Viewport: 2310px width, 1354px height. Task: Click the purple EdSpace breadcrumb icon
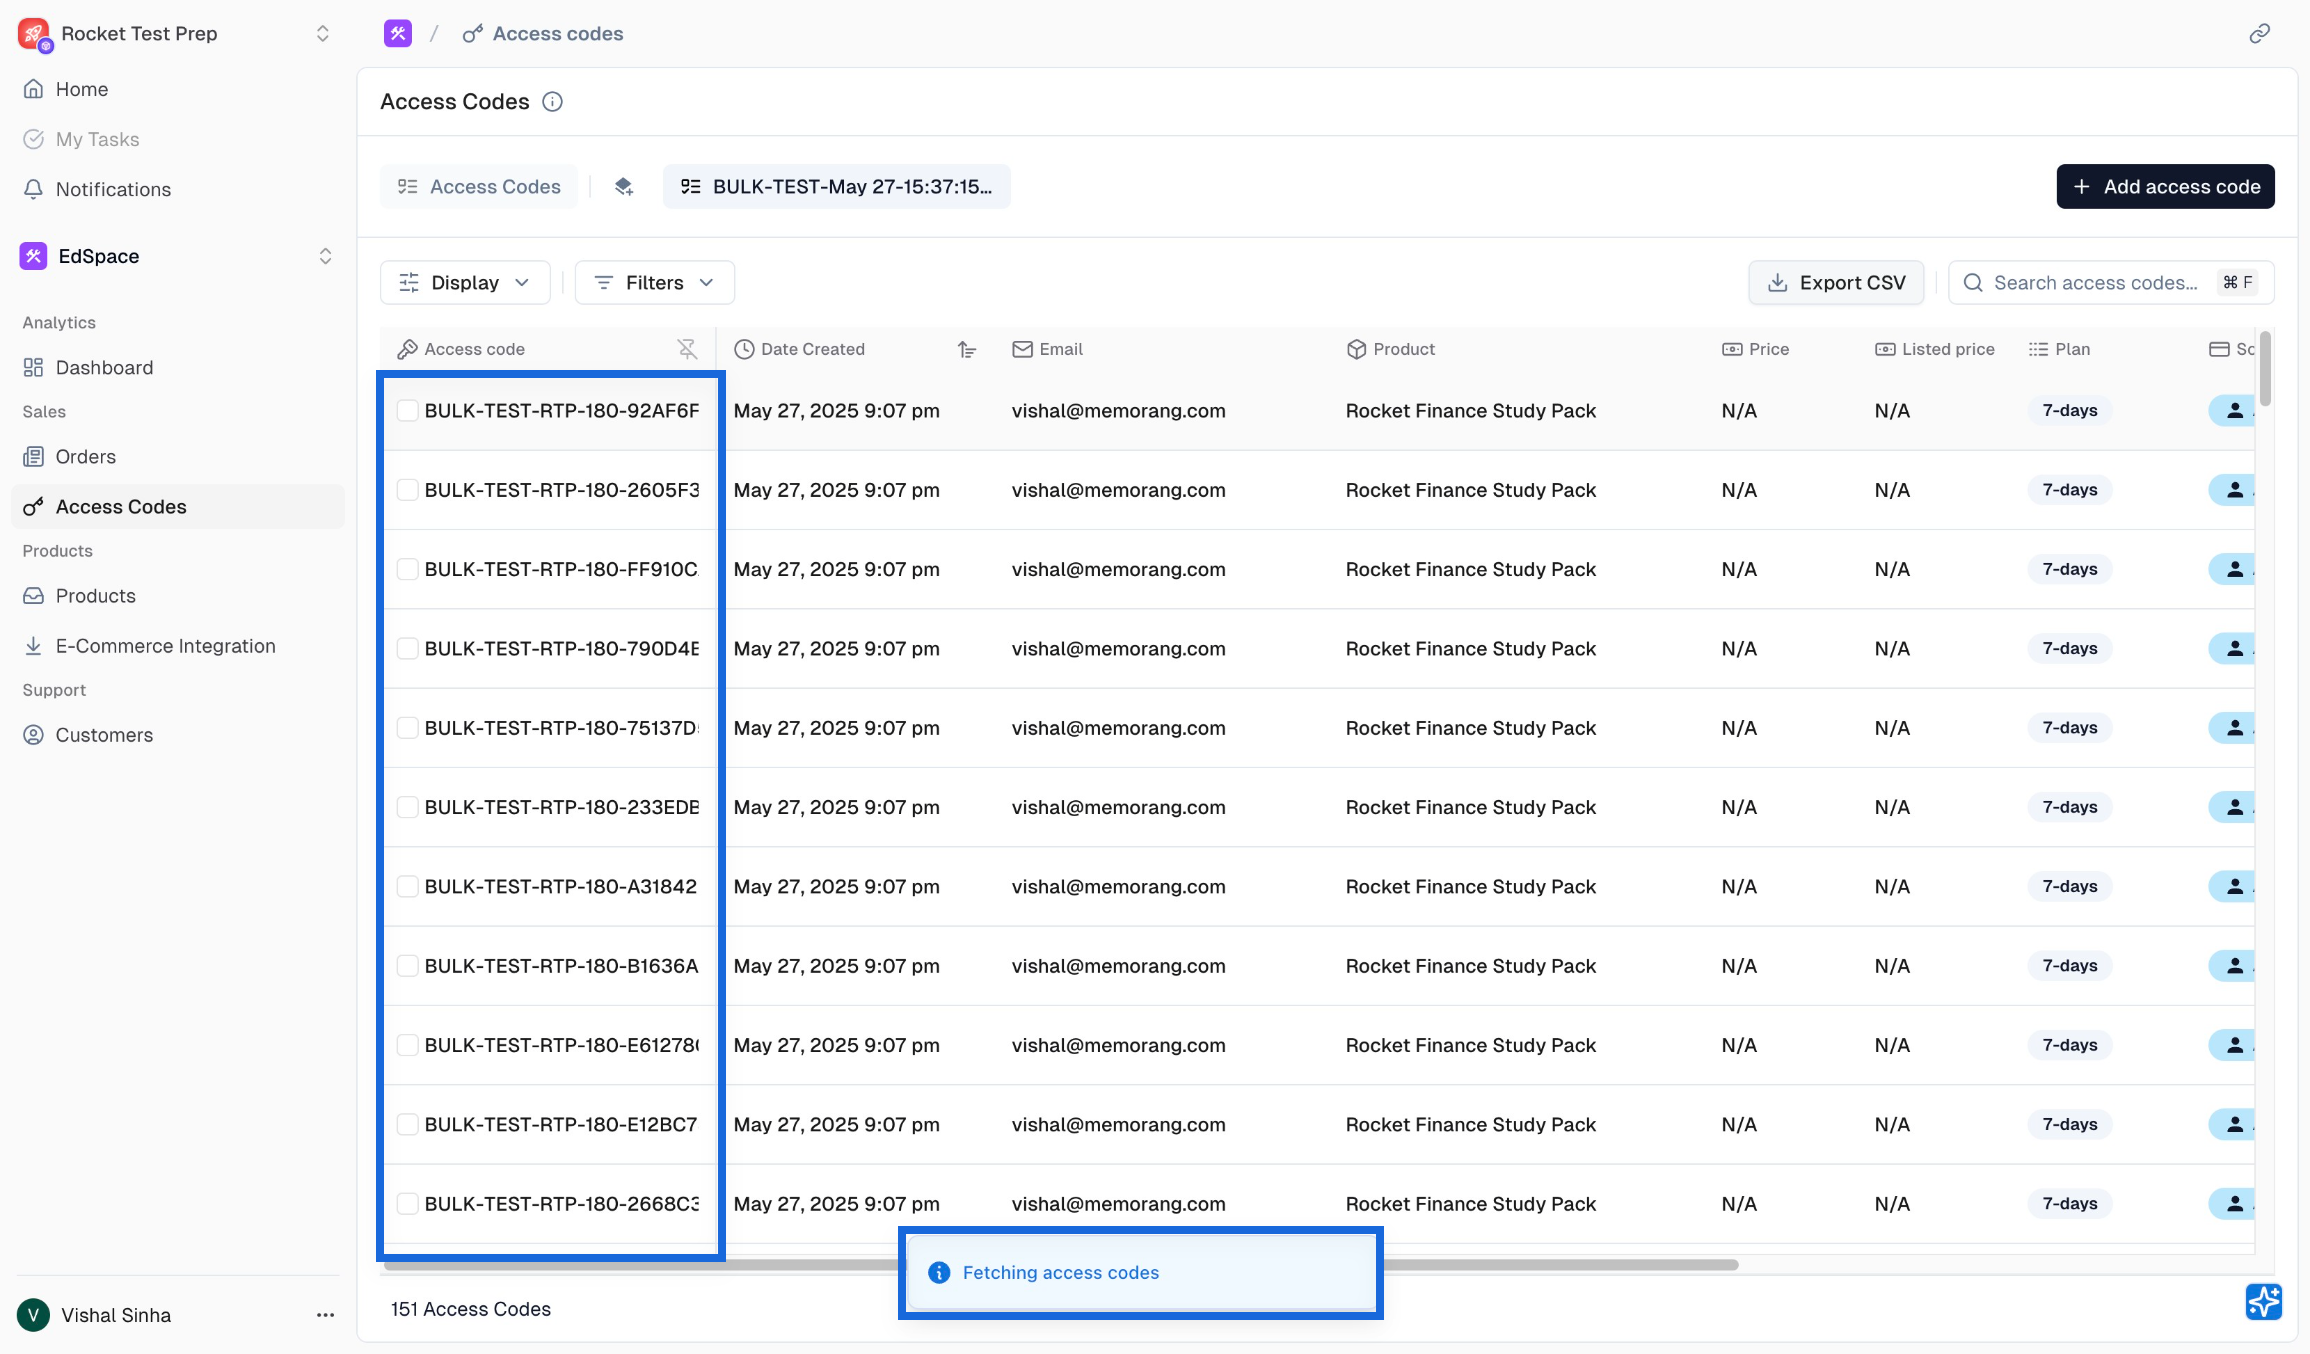[398, 34]
